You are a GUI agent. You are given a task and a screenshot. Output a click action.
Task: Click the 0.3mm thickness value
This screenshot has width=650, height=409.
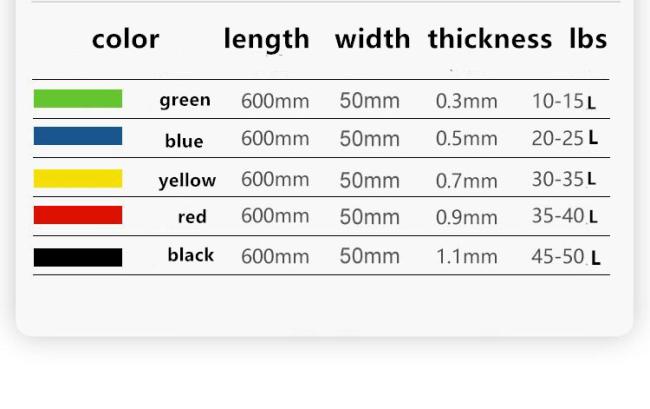[466, 101]
